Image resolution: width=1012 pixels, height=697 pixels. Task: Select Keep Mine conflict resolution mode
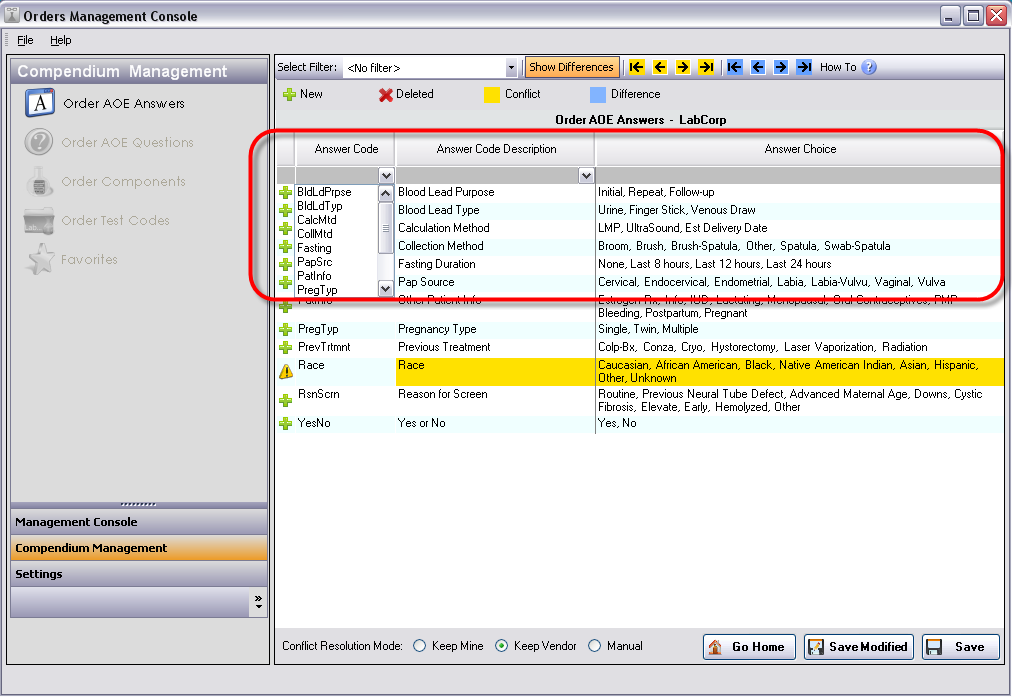(420, 646)
